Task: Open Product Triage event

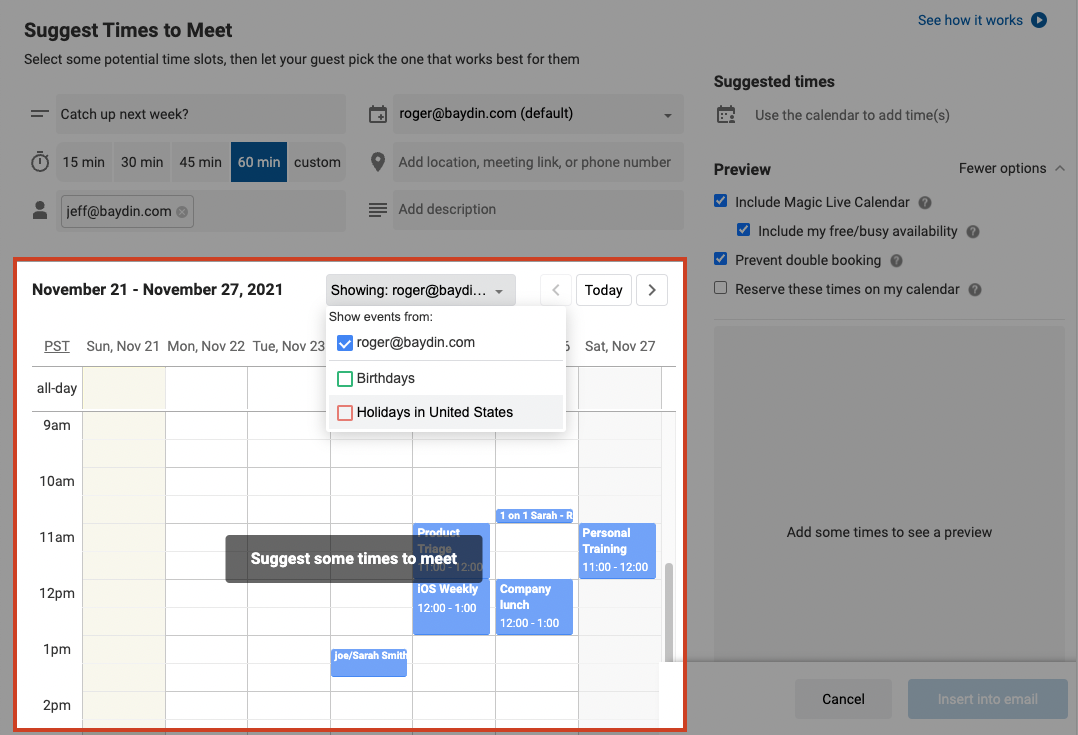Action: pos(451,551)
